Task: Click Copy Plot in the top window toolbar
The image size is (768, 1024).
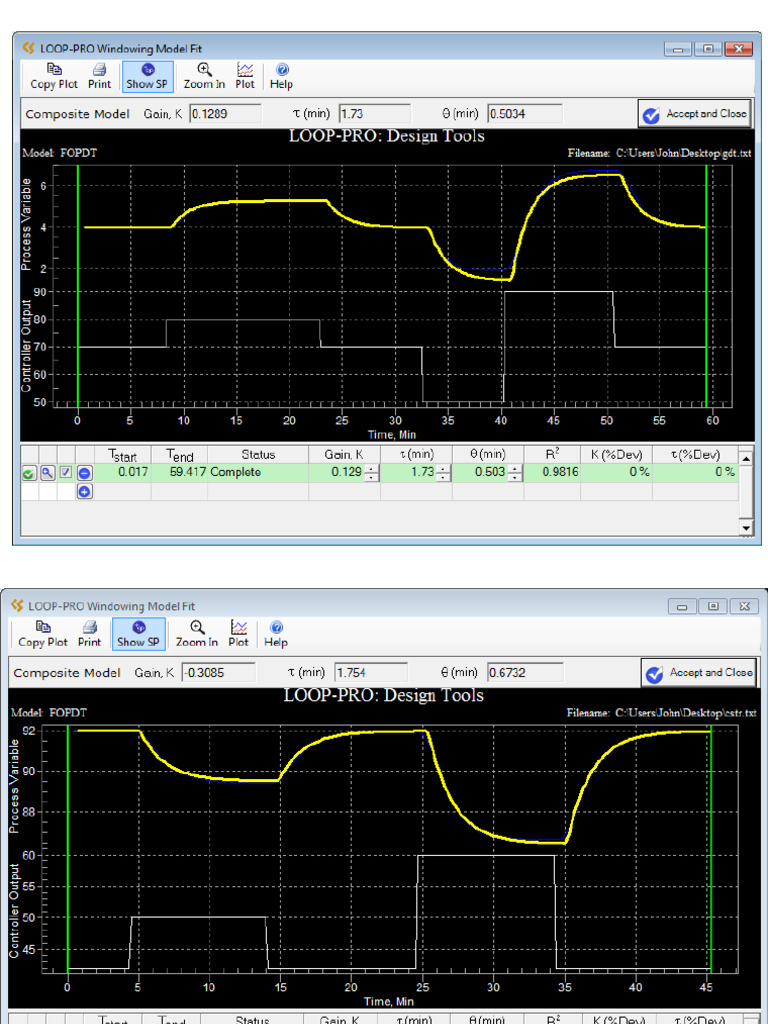Action: [53, 76]
